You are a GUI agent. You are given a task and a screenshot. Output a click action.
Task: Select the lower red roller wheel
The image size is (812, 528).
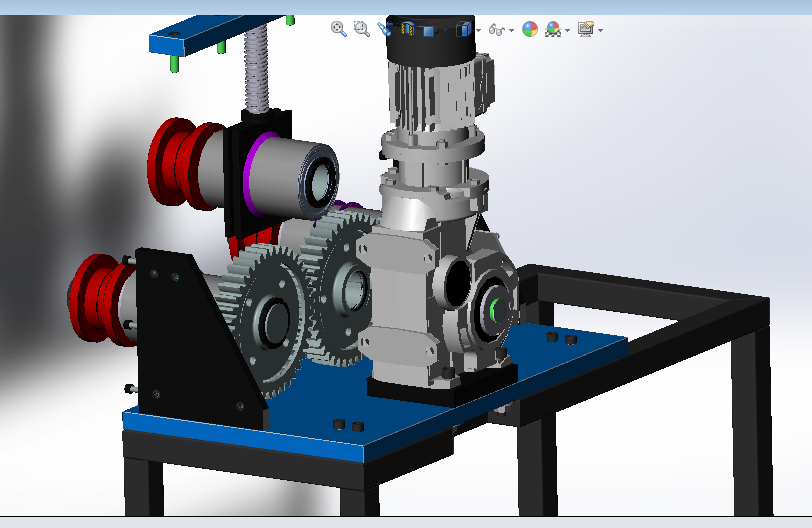click(x=98, y=299)
